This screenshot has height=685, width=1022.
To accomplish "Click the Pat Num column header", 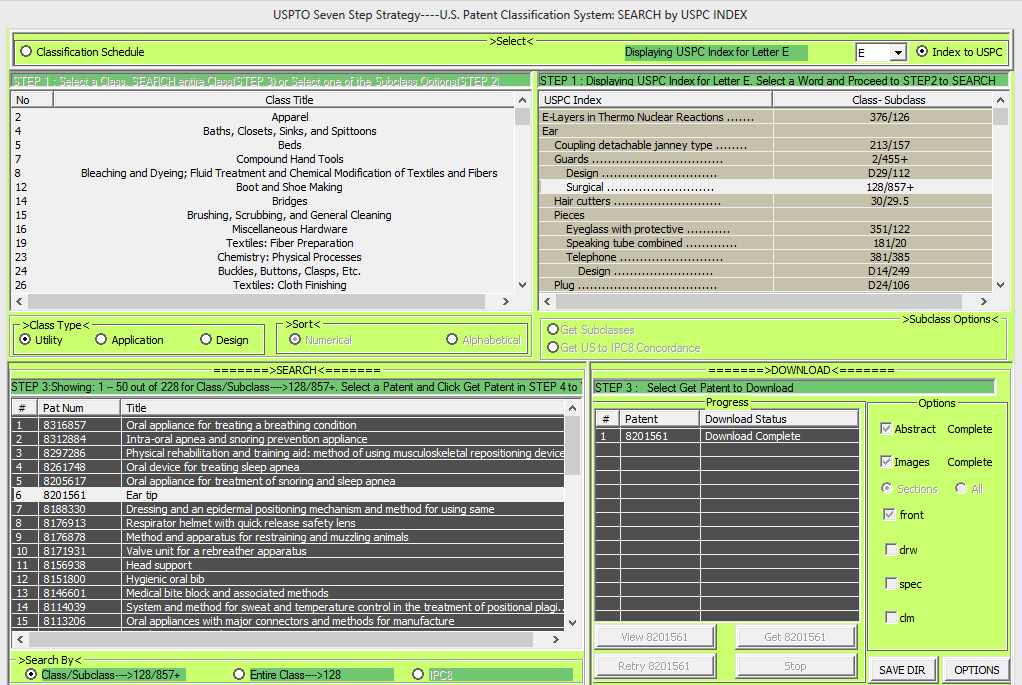I will click(x=80, y=408).
